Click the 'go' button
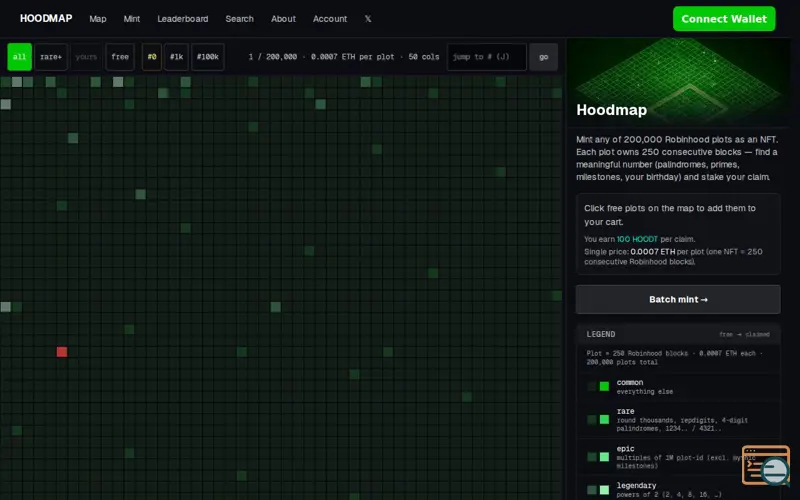The image size is (800, 500). [x=543, y=57]
